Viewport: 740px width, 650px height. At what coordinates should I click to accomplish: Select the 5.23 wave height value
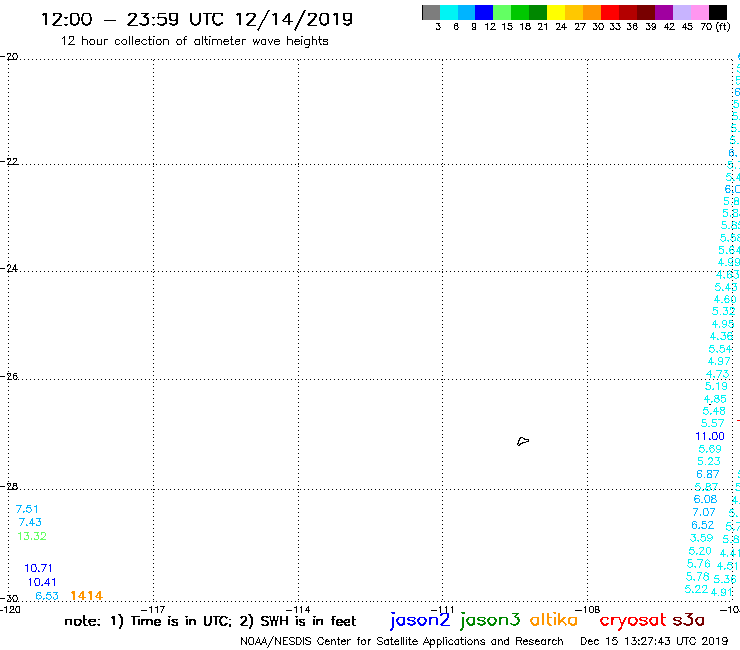point(709,461)
